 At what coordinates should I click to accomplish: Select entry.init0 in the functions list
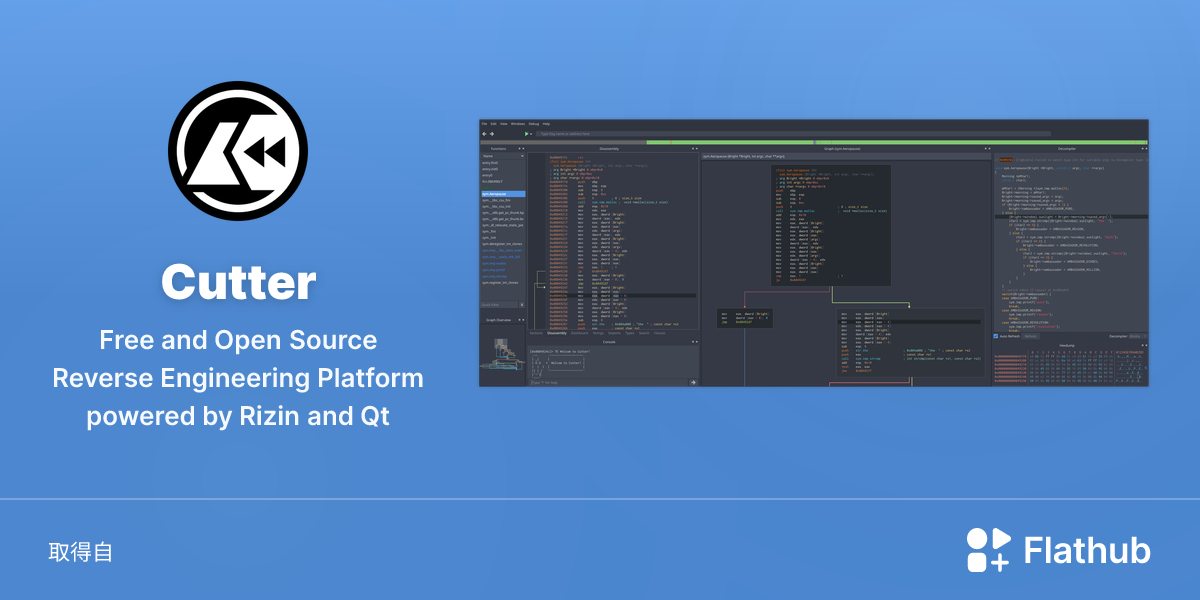click(503, 169)
